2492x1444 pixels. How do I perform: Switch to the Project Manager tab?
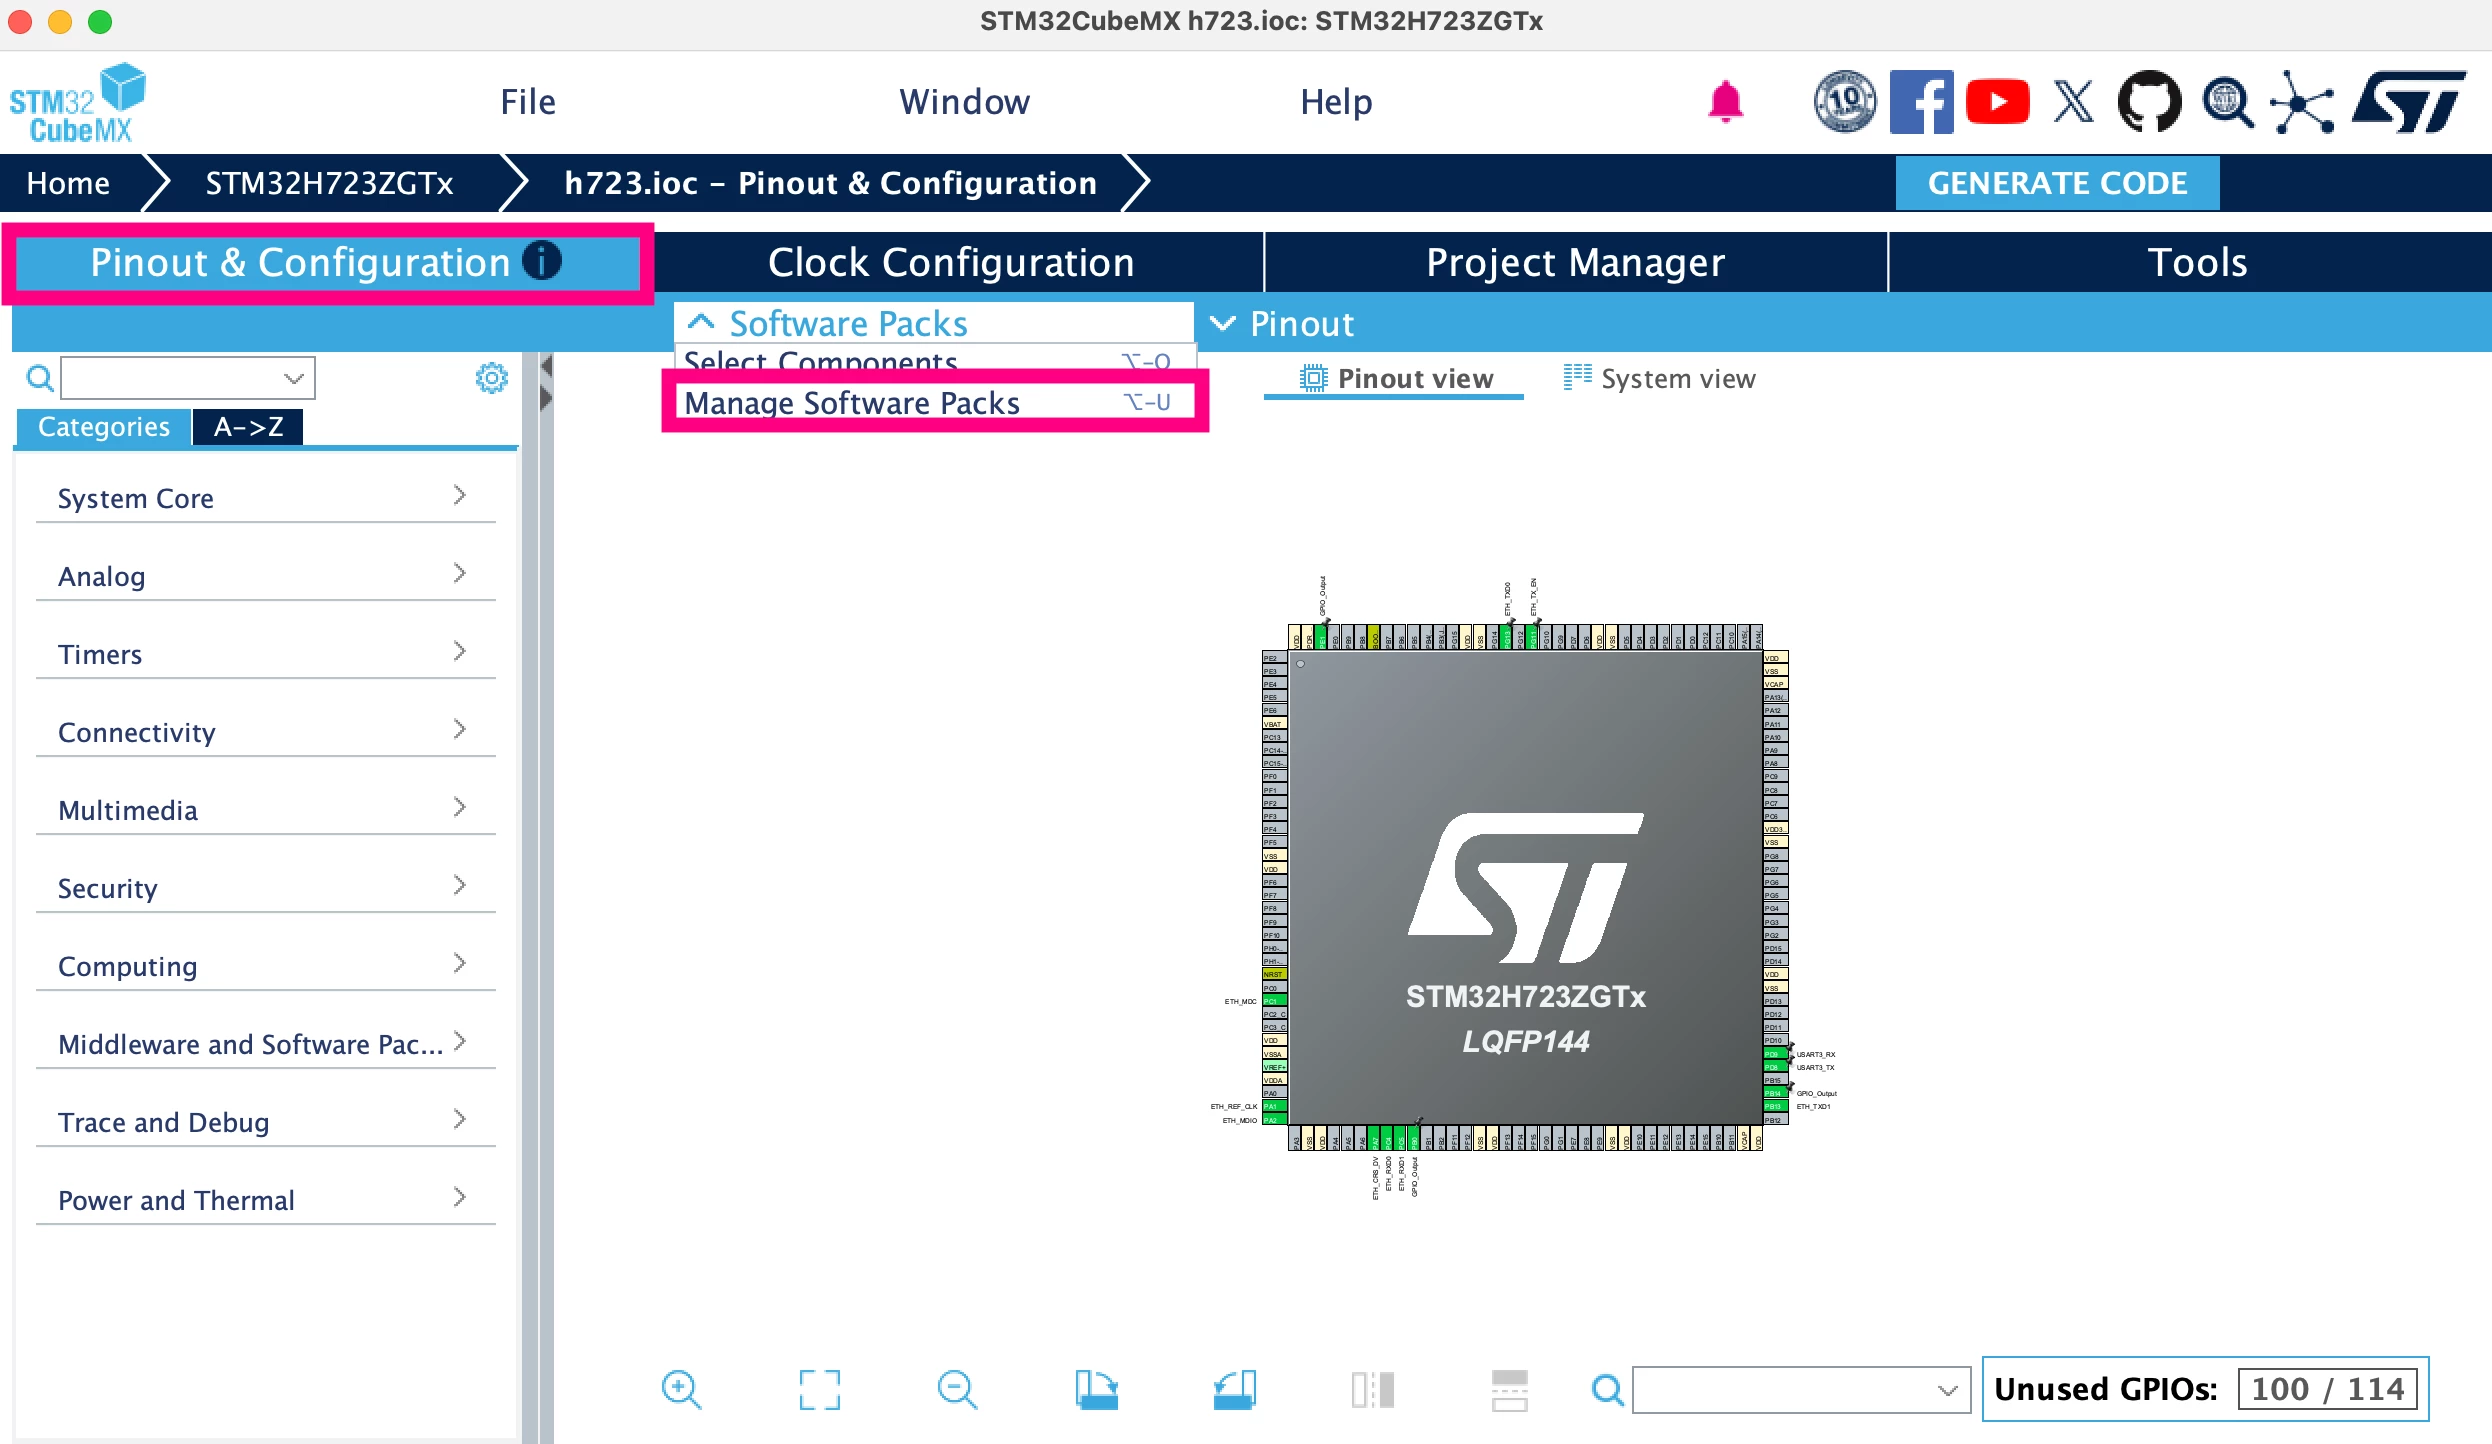pyautogui.click(x=1576, y=262)
